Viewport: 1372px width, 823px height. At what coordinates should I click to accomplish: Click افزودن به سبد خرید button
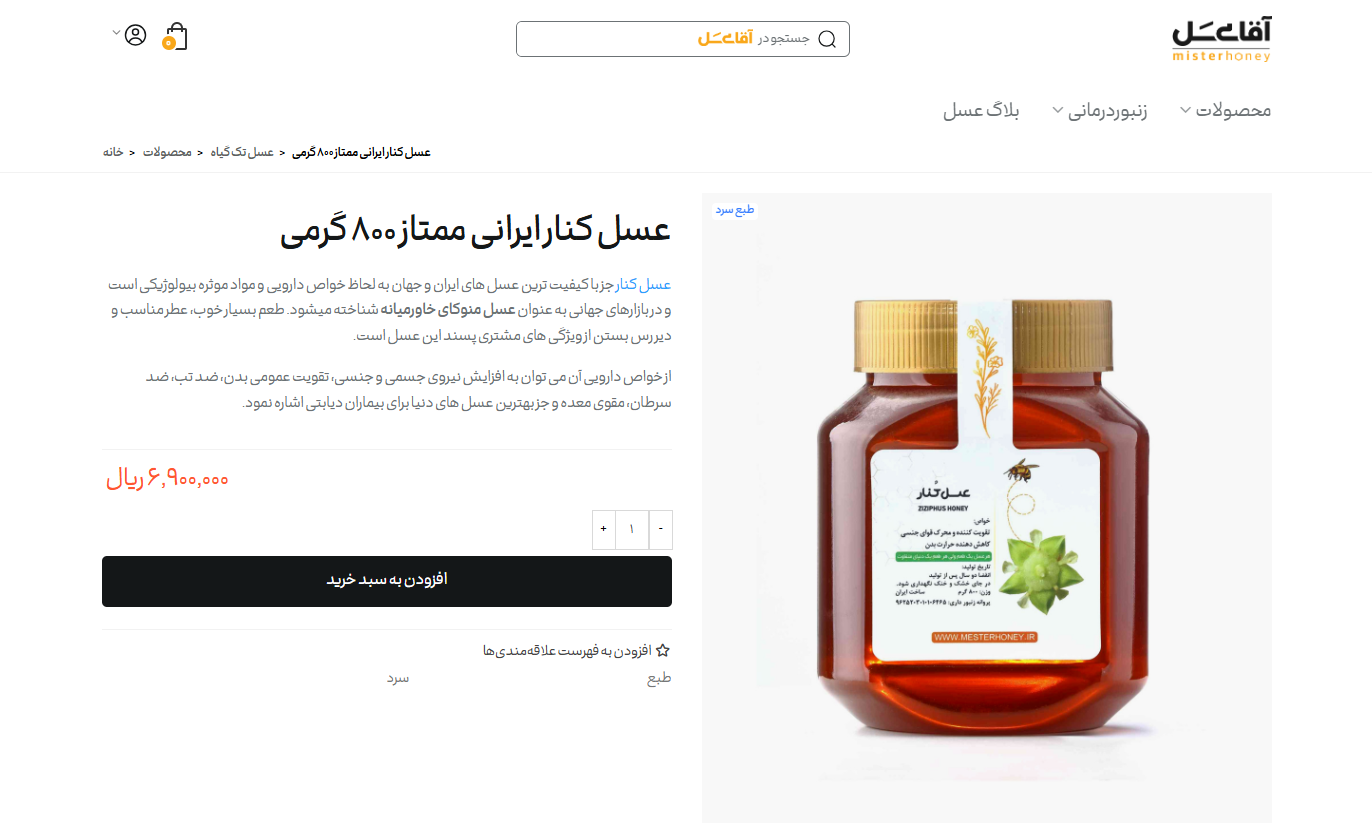[387, 581]
